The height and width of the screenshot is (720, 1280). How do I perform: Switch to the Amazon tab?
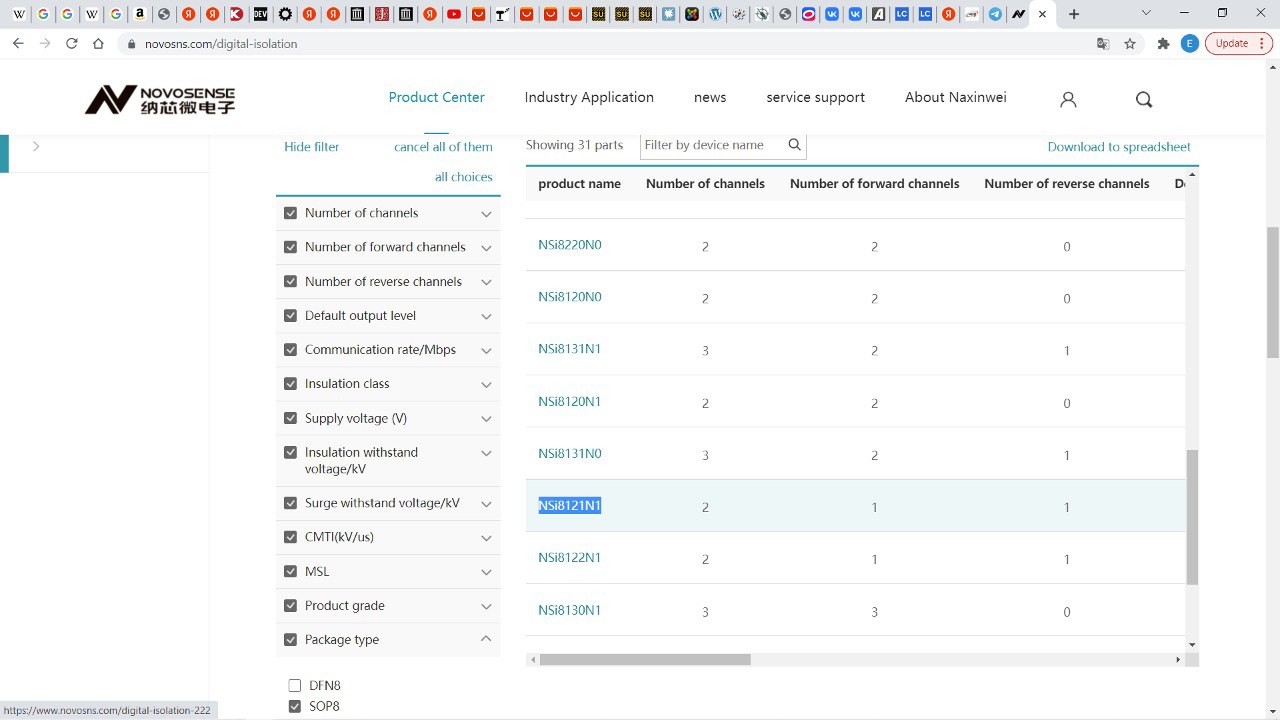pos(140,14)
